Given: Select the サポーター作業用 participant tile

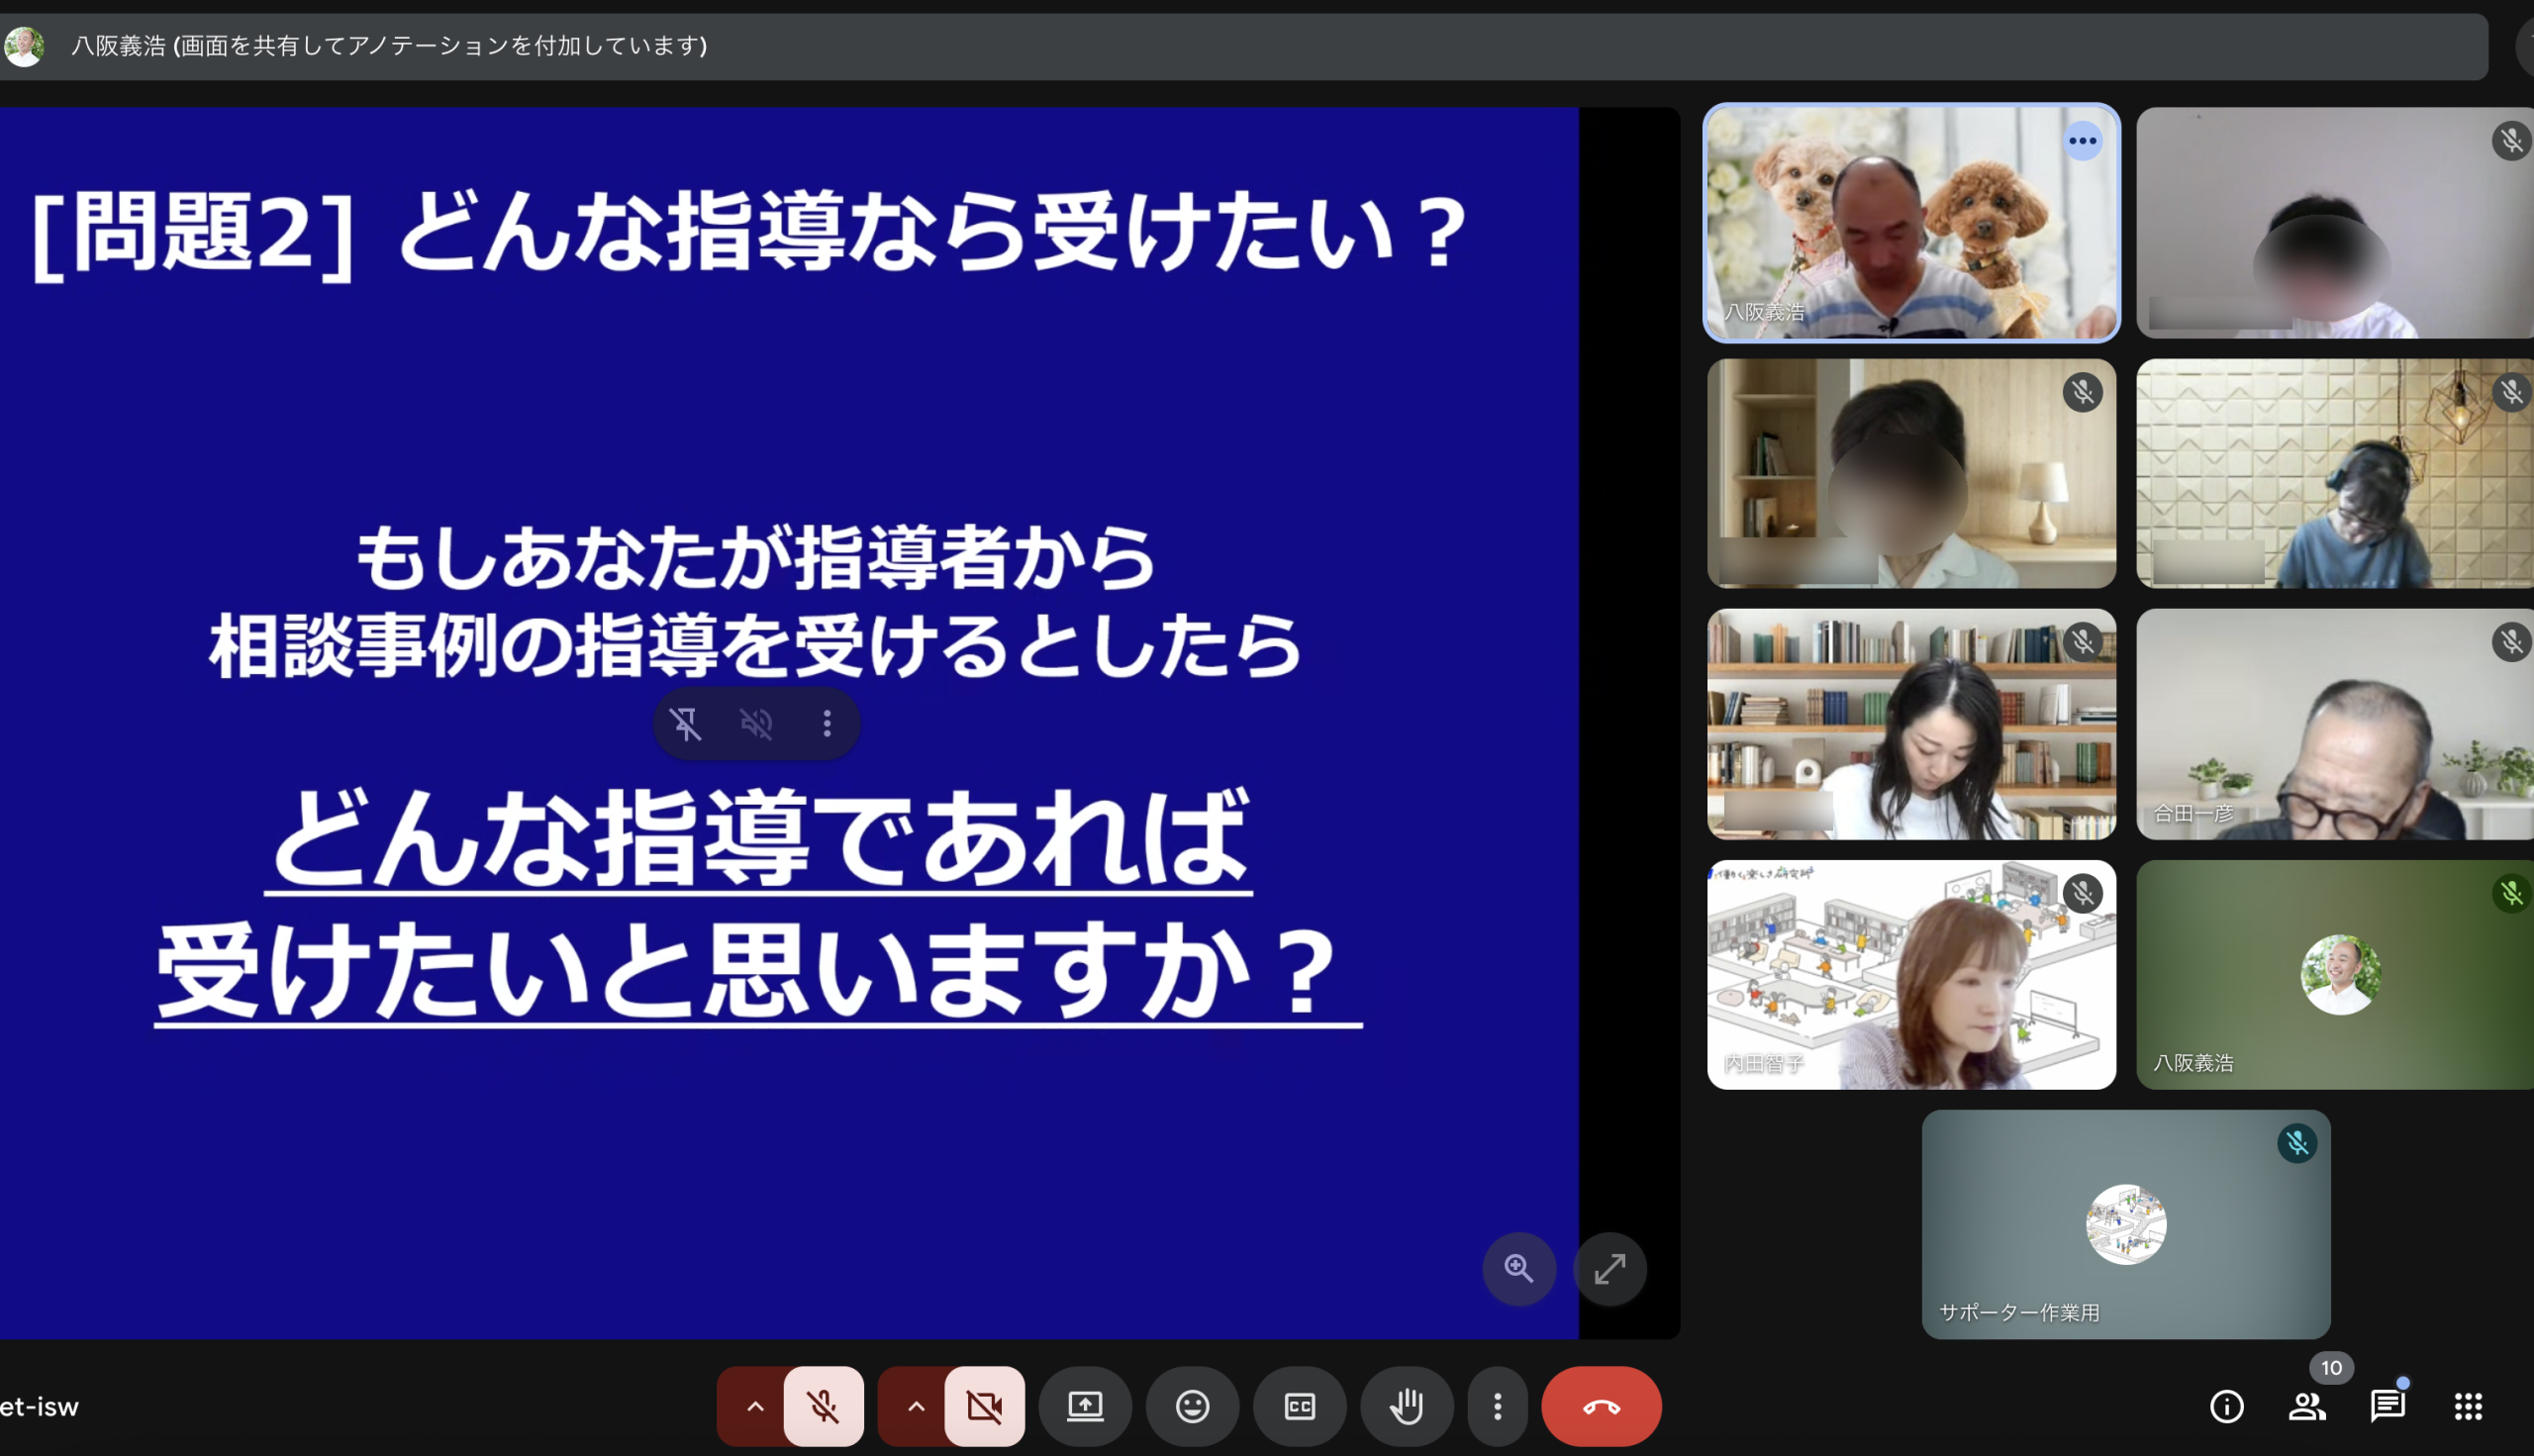Looking at the screenshot, I should (2125, 1223).
